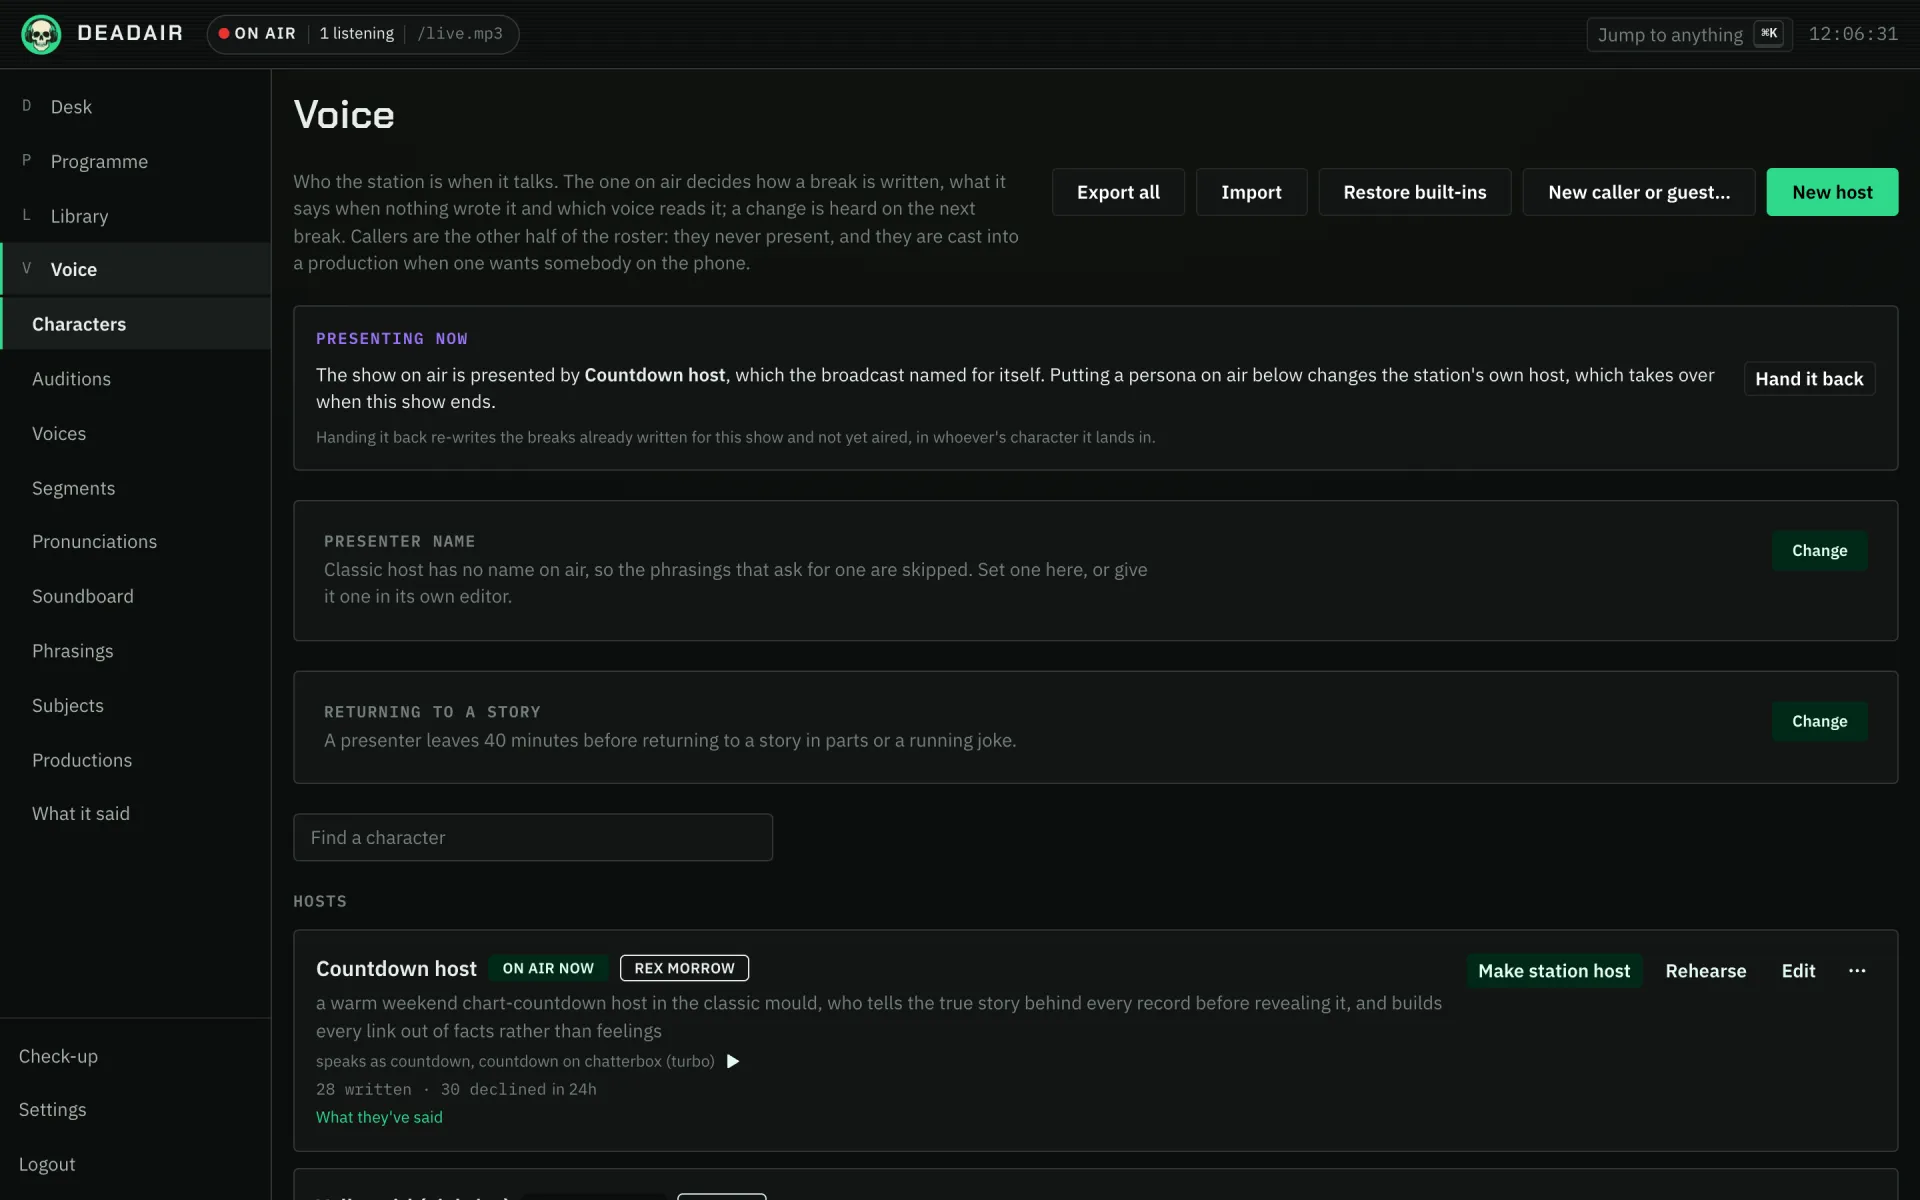1920x1200 pixels.
Task: Open the Voices subsection
Action: tap(135, 433)
